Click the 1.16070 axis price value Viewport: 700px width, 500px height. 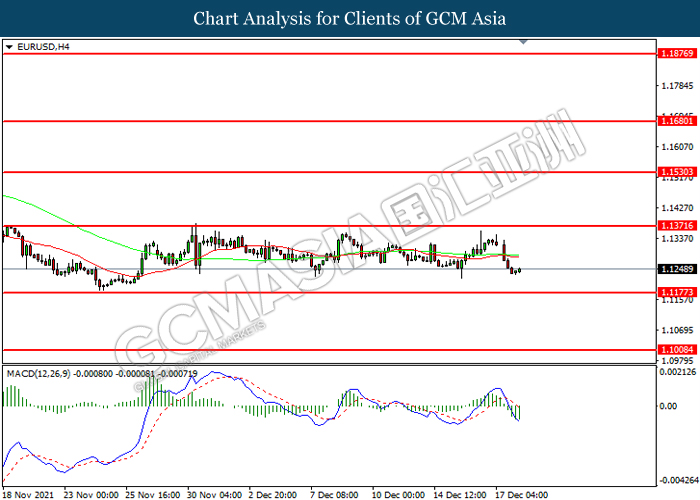coord(677,147)
